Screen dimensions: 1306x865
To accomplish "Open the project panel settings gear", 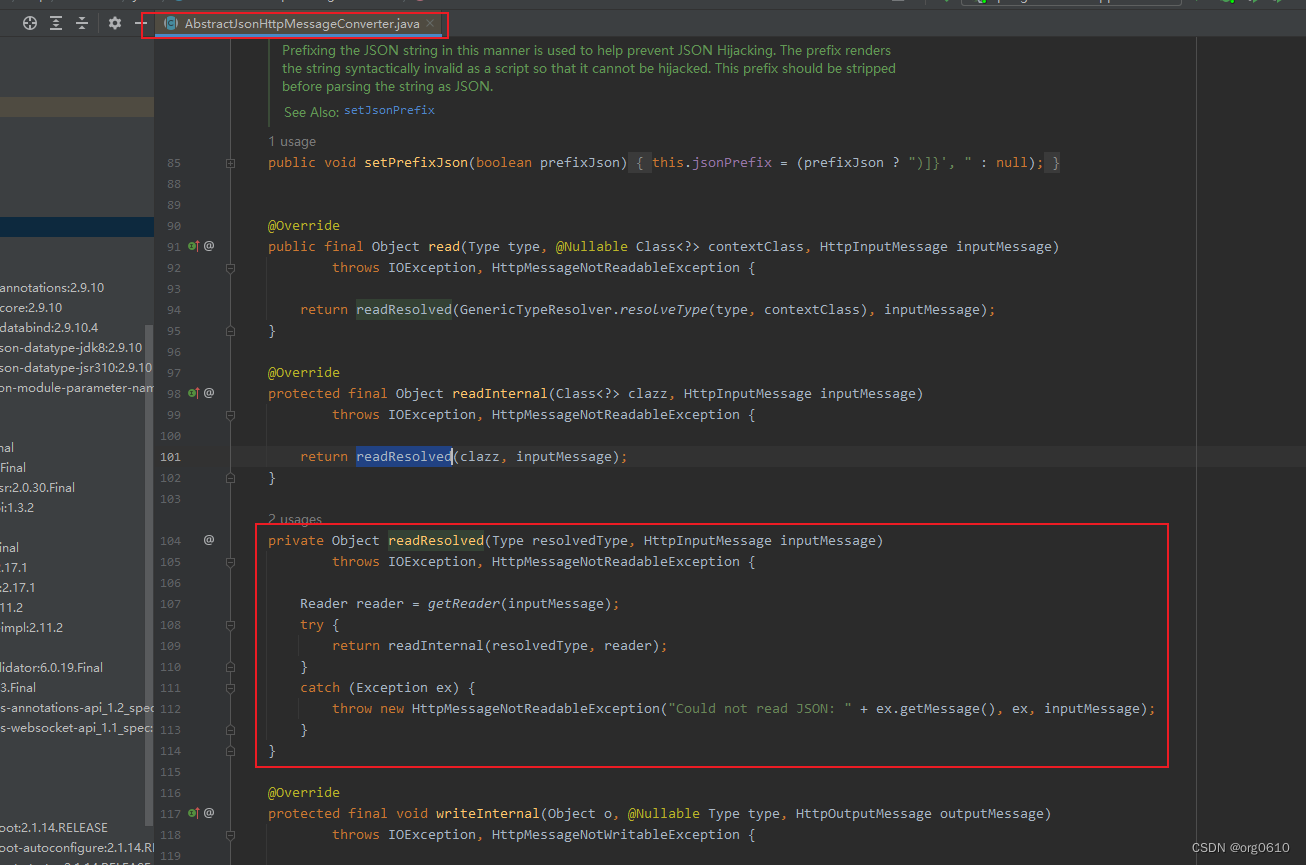I will (x=115, y=23).
